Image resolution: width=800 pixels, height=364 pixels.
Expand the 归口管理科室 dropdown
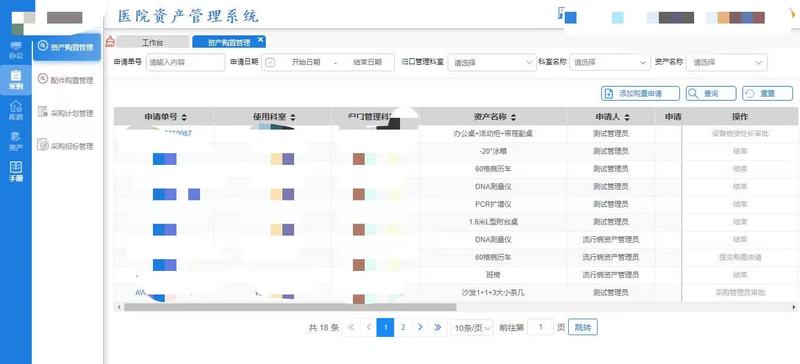click(492, 62)
